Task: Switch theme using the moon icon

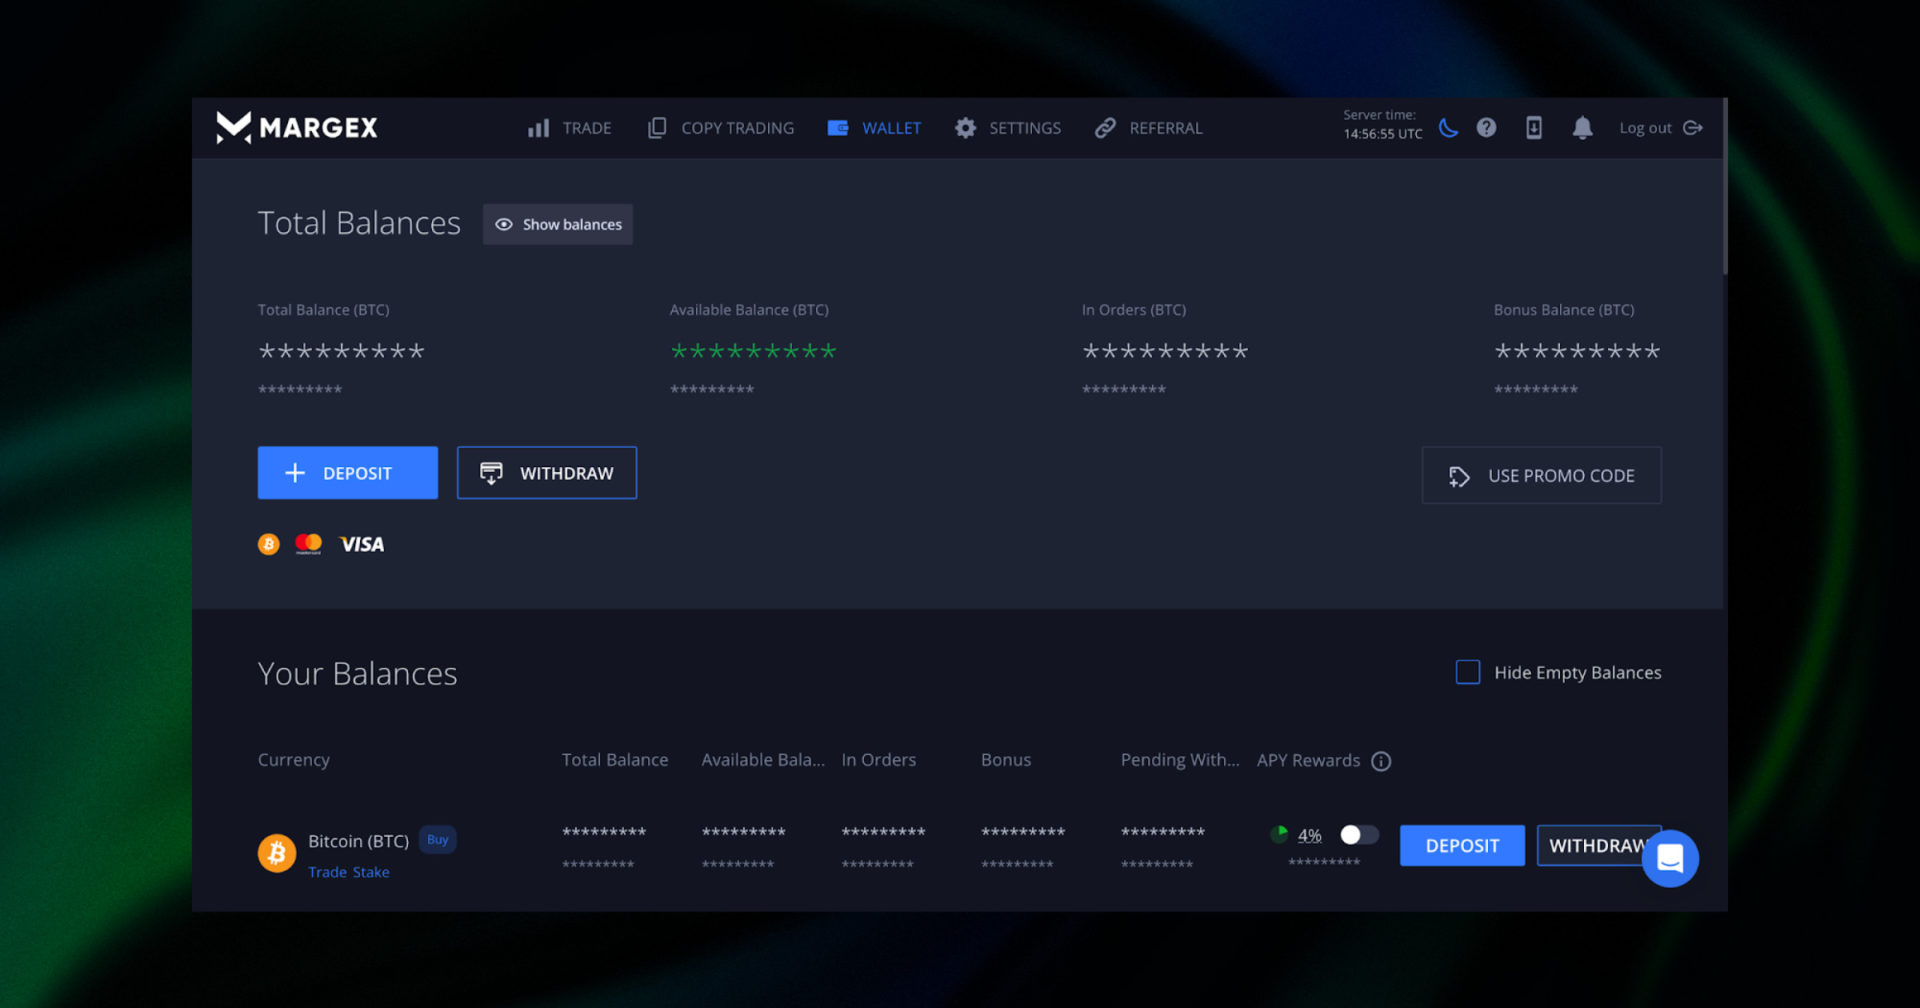Action: (x=1450, y=128)
